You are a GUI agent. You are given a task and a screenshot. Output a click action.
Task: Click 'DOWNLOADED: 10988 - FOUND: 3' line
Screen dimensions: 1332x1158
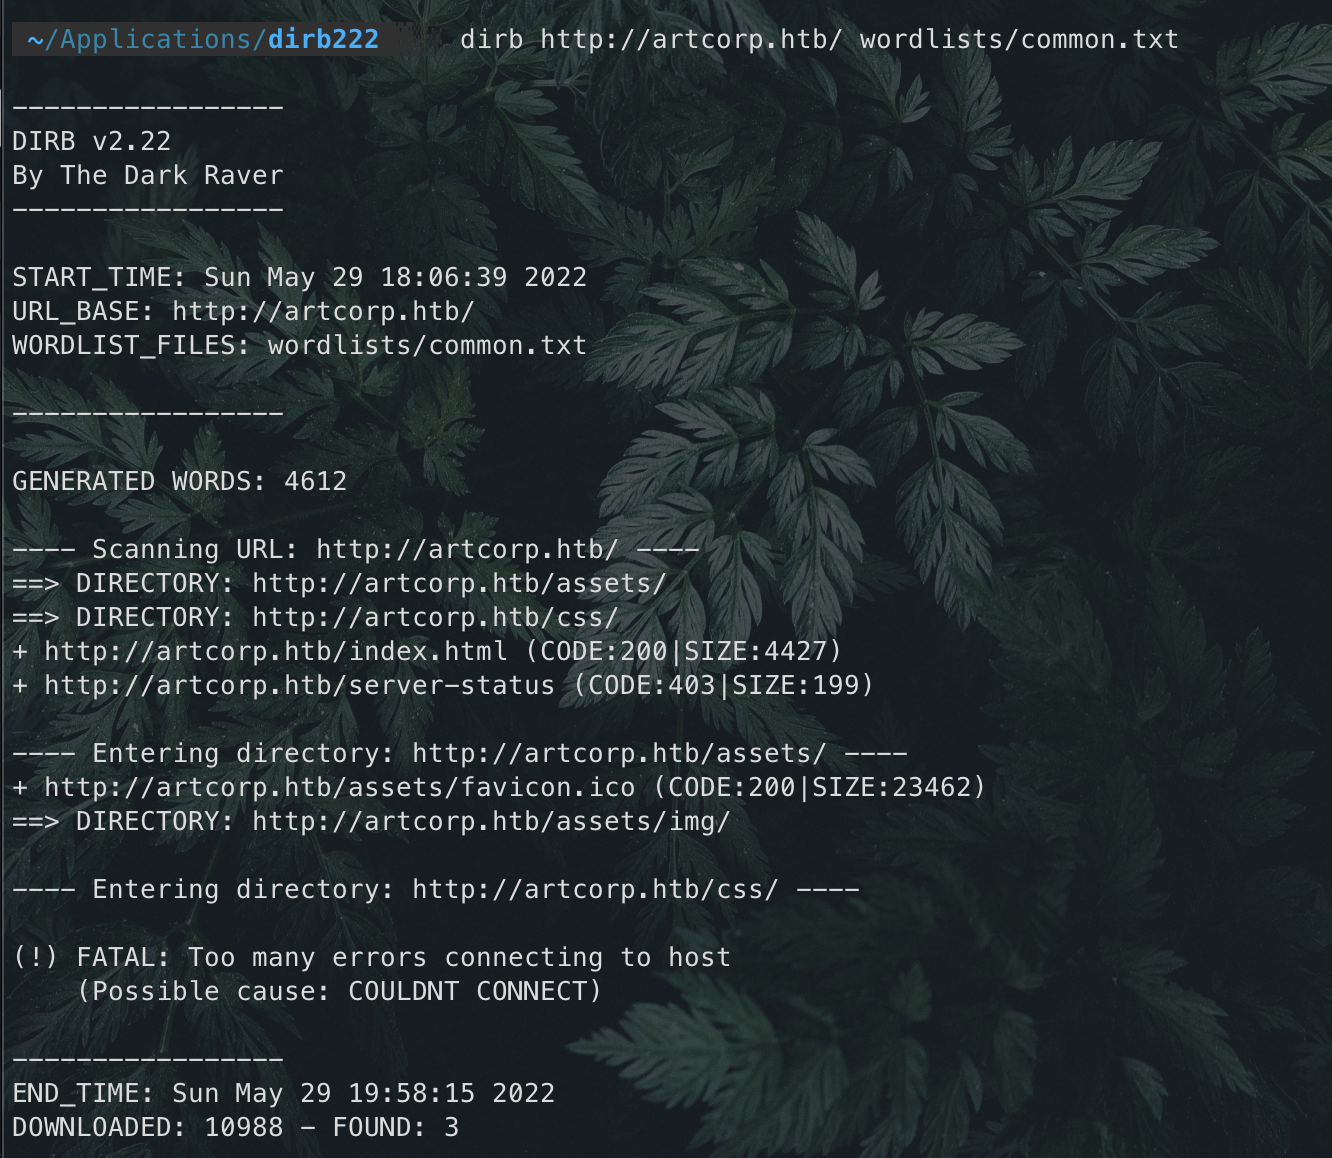(x=235, y=1127)
